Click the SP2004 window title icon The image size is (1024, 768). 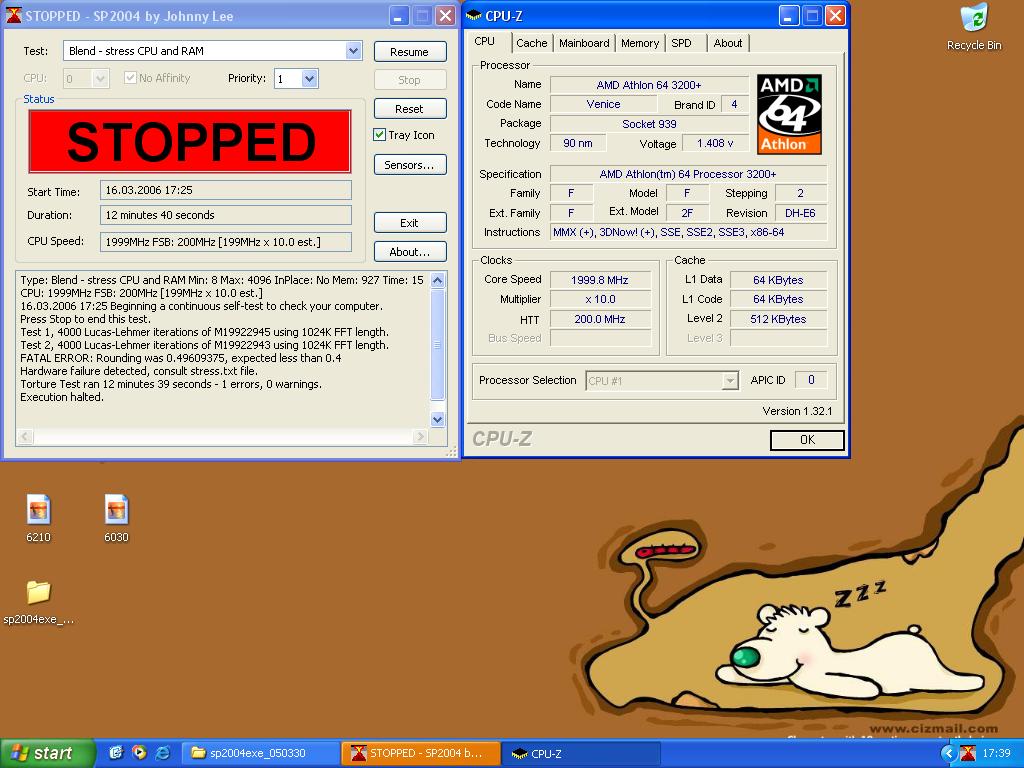13,16
